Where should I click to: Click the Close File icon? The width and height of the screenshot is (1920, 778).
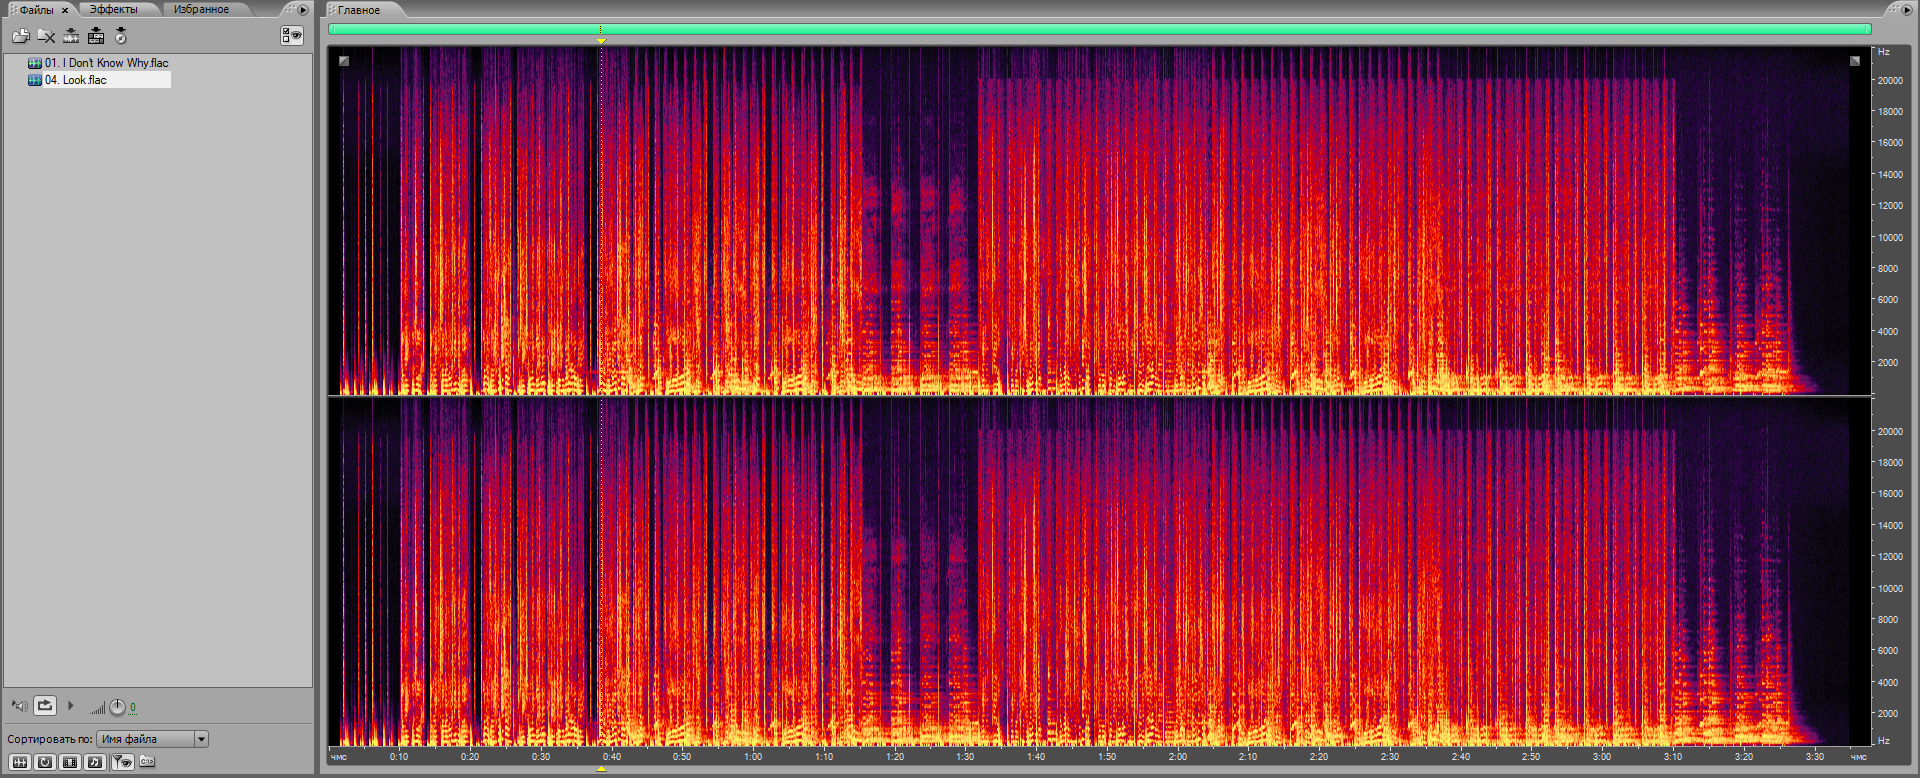(x=46, y=36)
